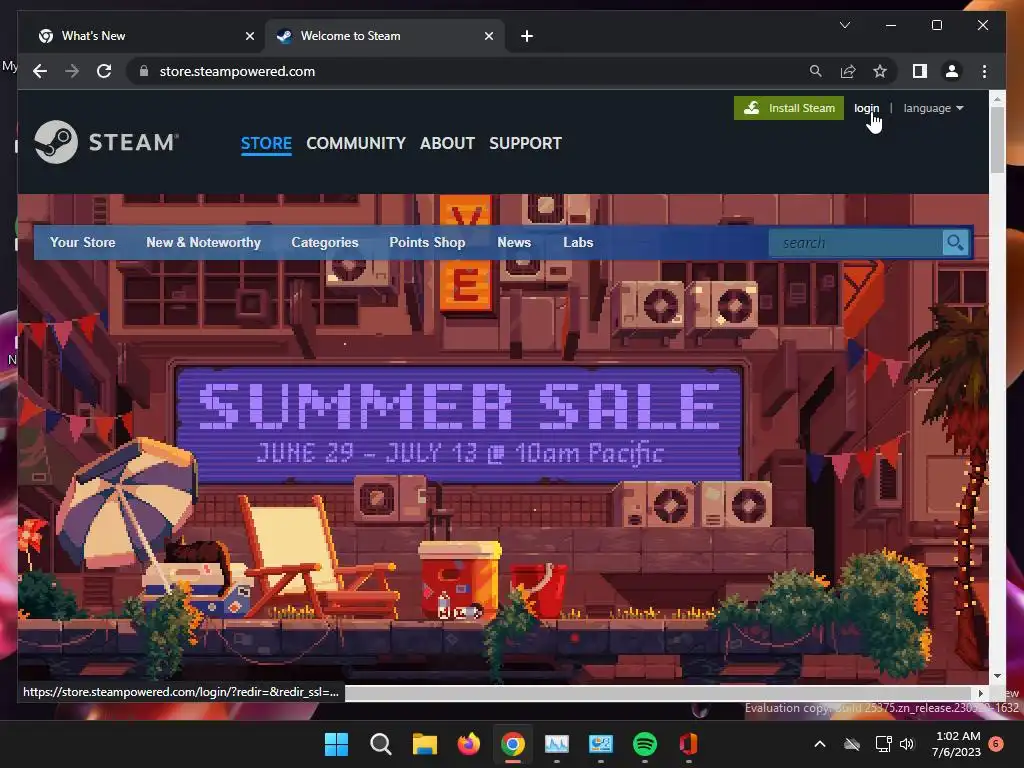Open the ABOUT page

tap(447, 143)
